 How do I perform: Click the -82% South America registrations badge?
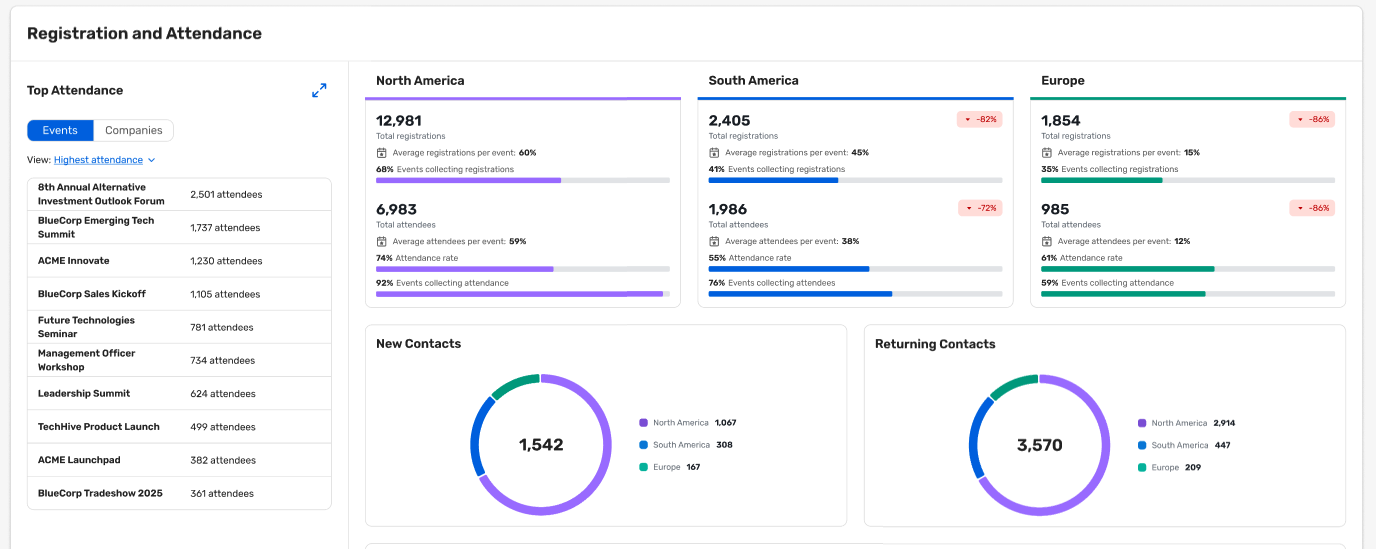979,119
